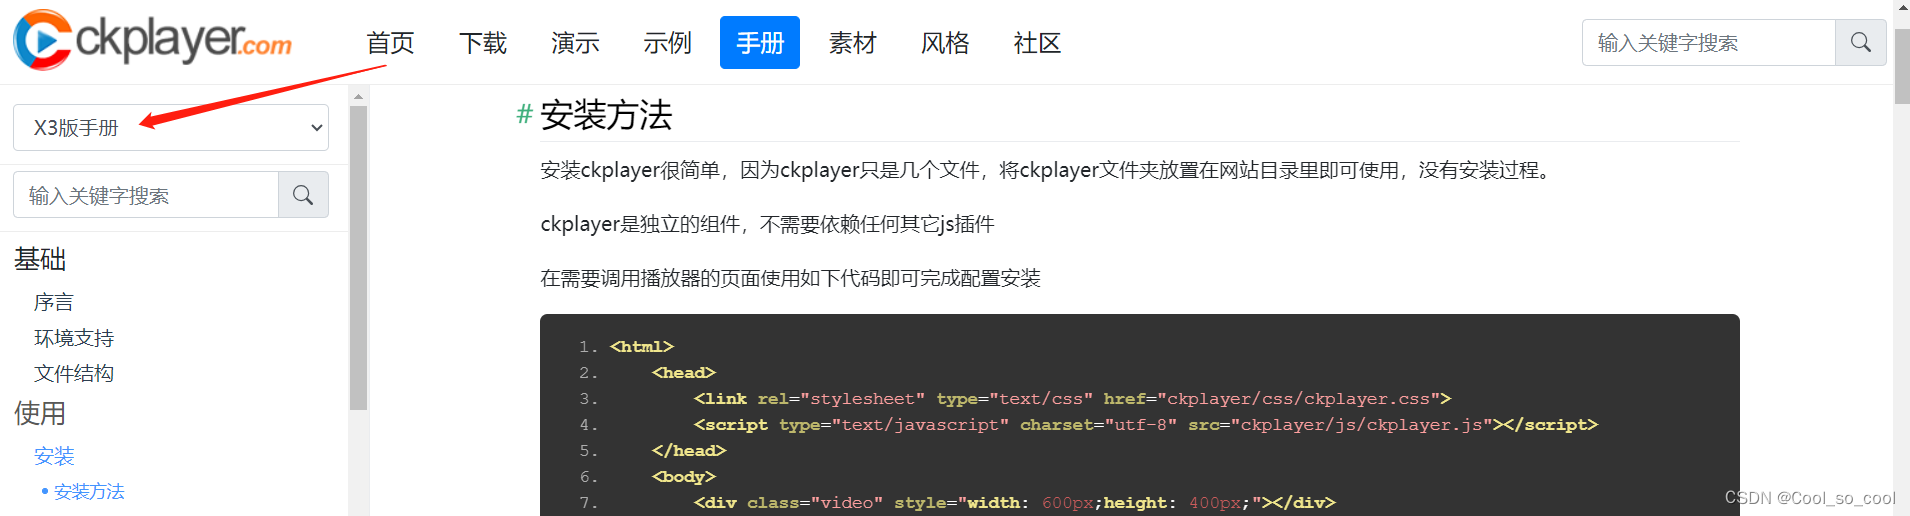The image size is (1910, 516).
Task: Open the 序言 sidebar link
Action: pyautogui.click(x=54, y=302)
